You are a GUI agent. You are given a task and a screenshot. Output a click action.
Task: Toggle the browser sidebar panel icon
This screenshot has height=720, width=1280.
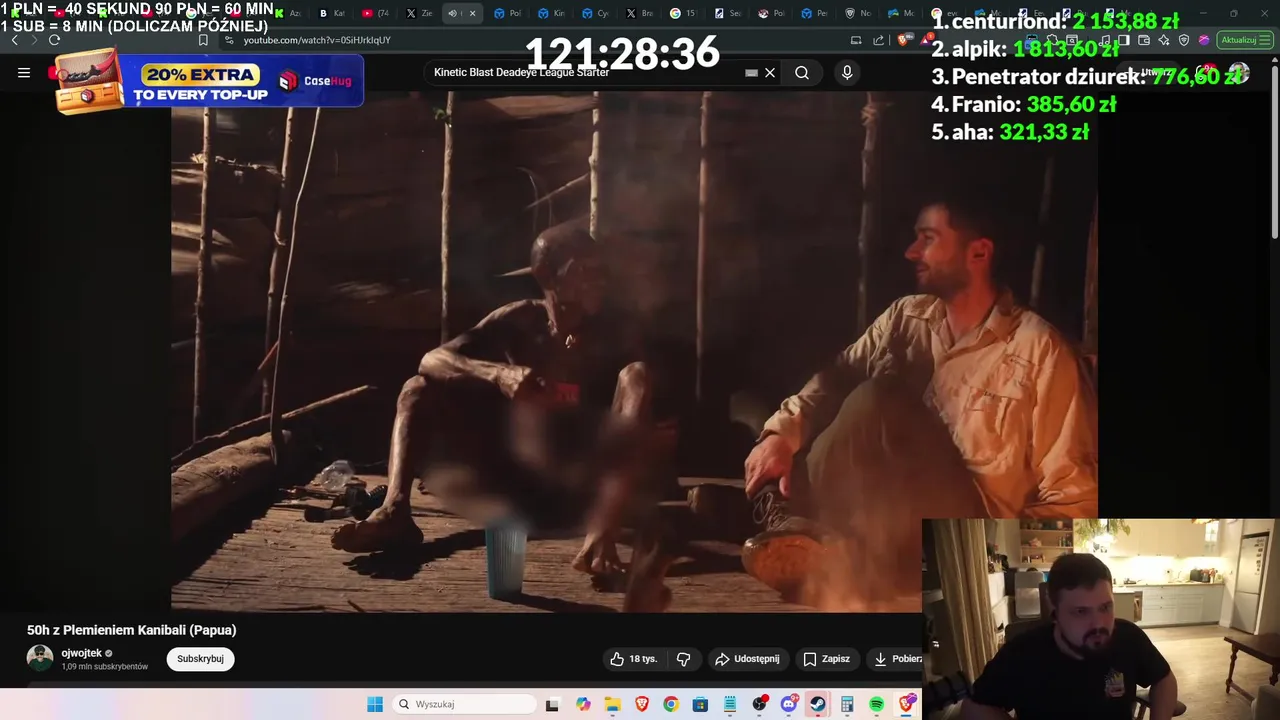(x=1124, y=40)
